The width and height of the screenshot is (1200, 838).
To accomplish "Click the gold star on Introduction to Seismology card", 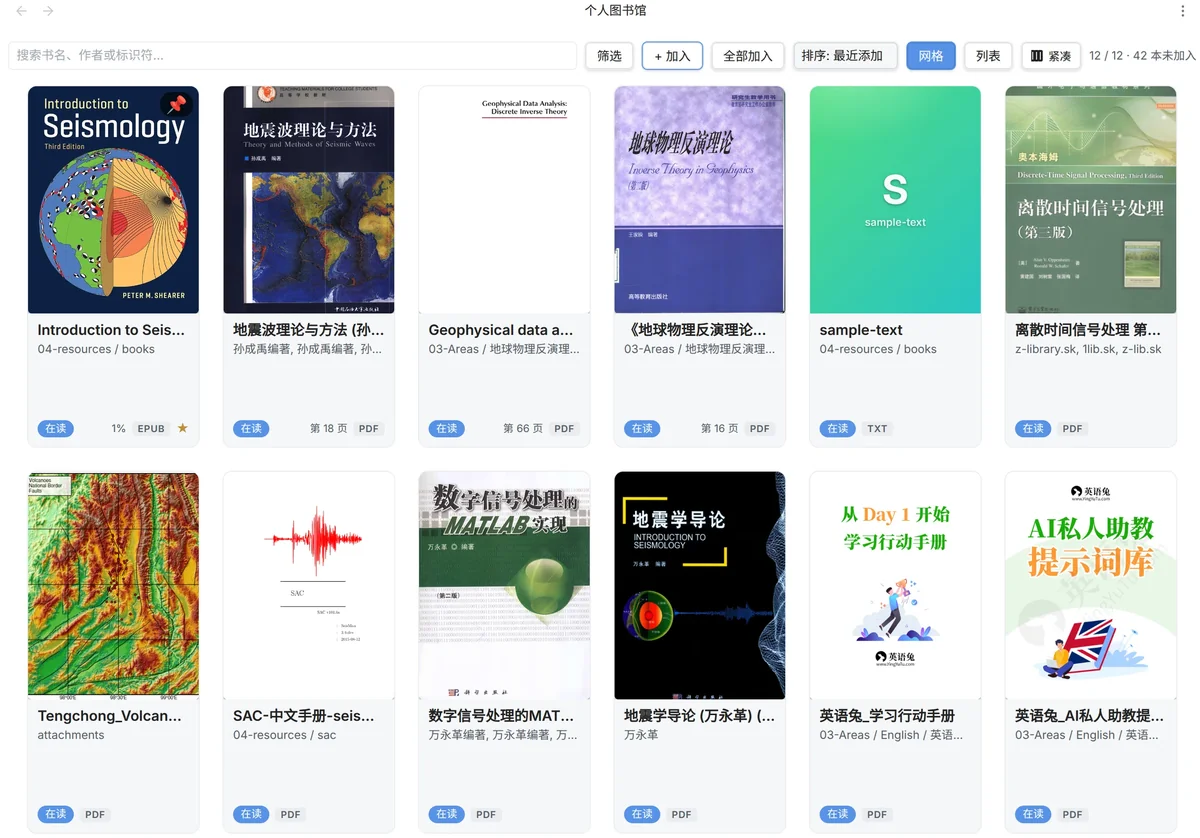I will (x=182, y=428).
